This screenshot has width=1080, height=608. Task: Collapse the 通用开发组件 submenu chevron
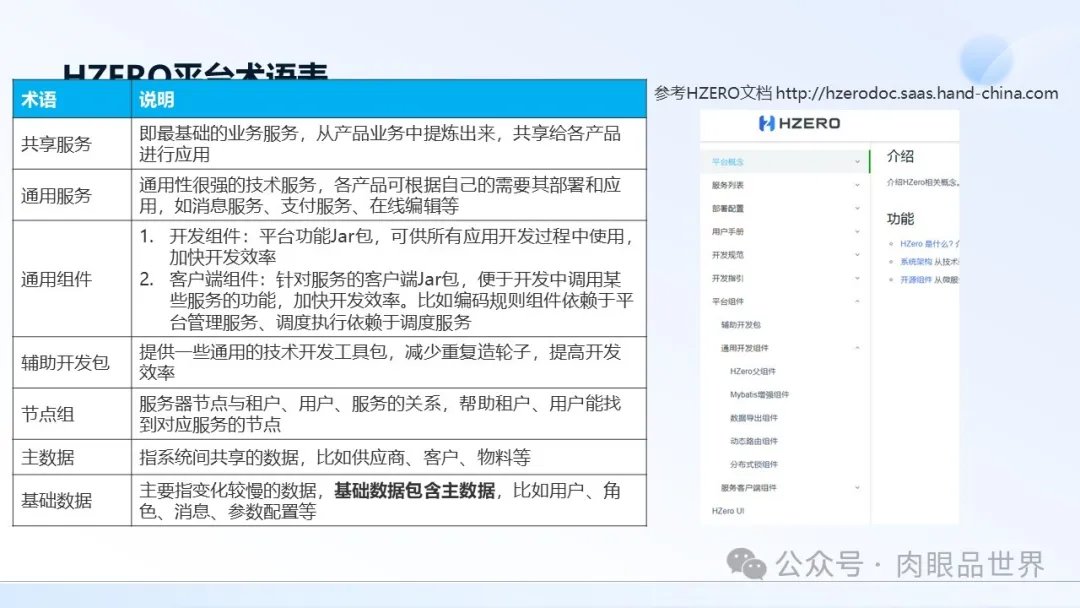857,348
